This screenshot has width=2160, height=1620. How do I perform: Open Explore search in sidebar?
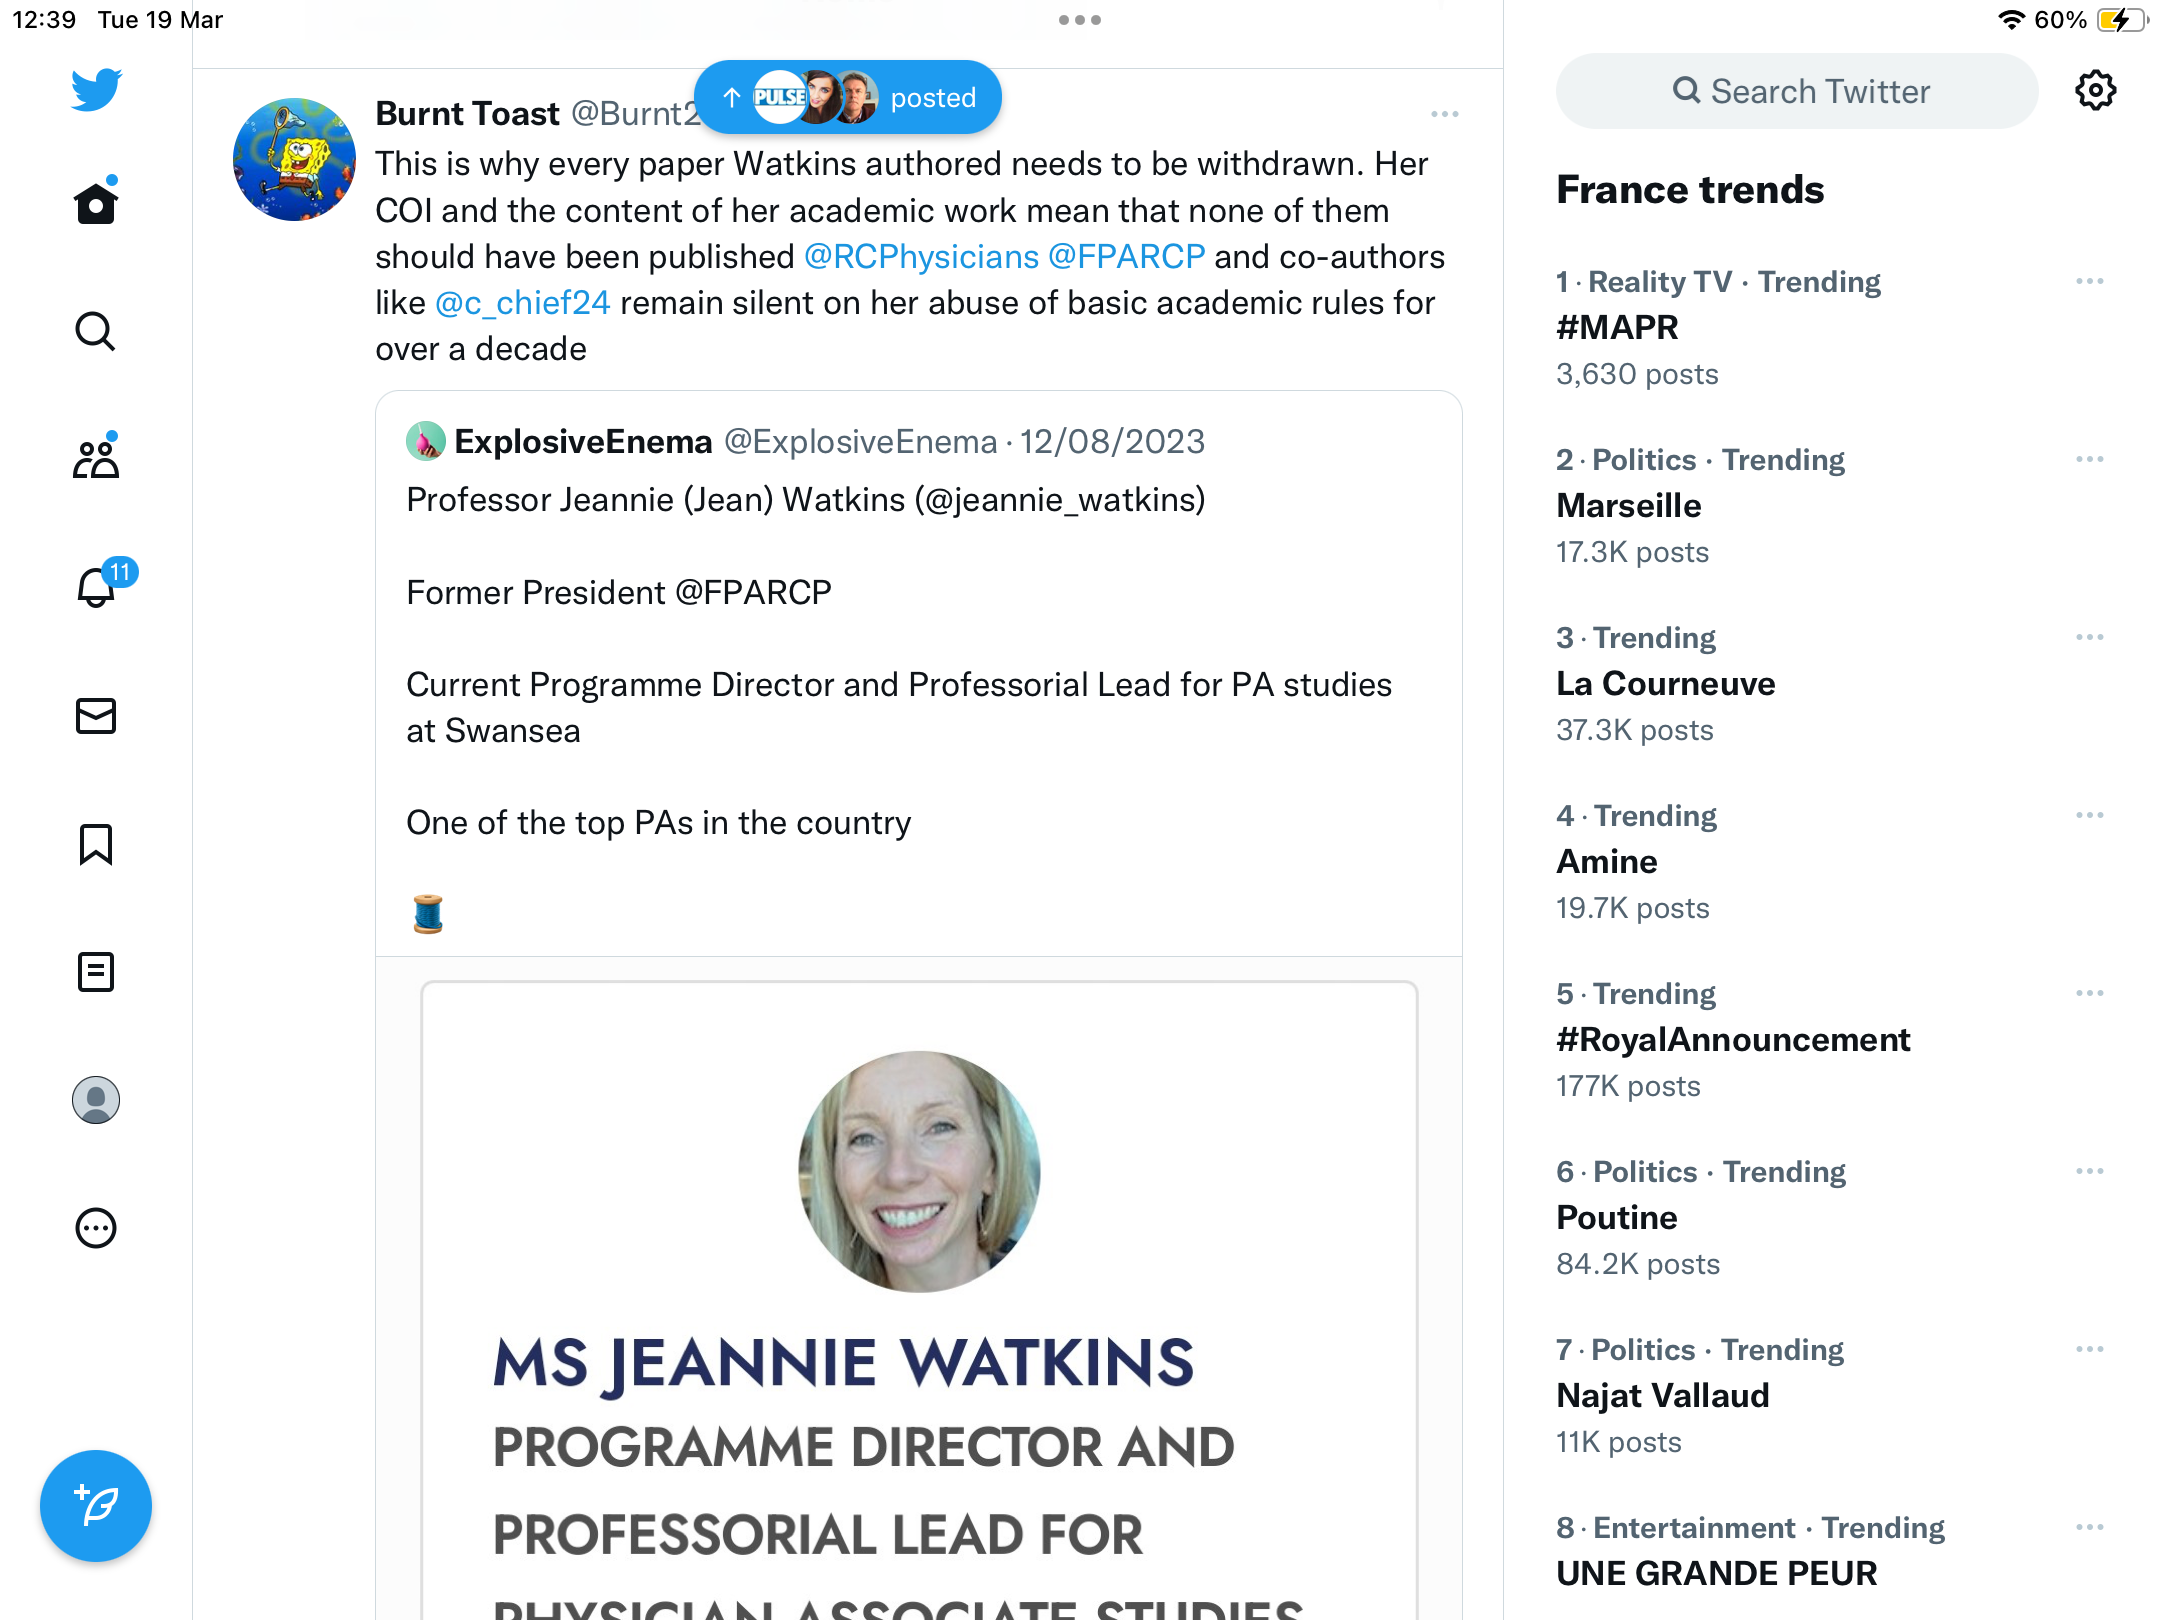point(96,331)
